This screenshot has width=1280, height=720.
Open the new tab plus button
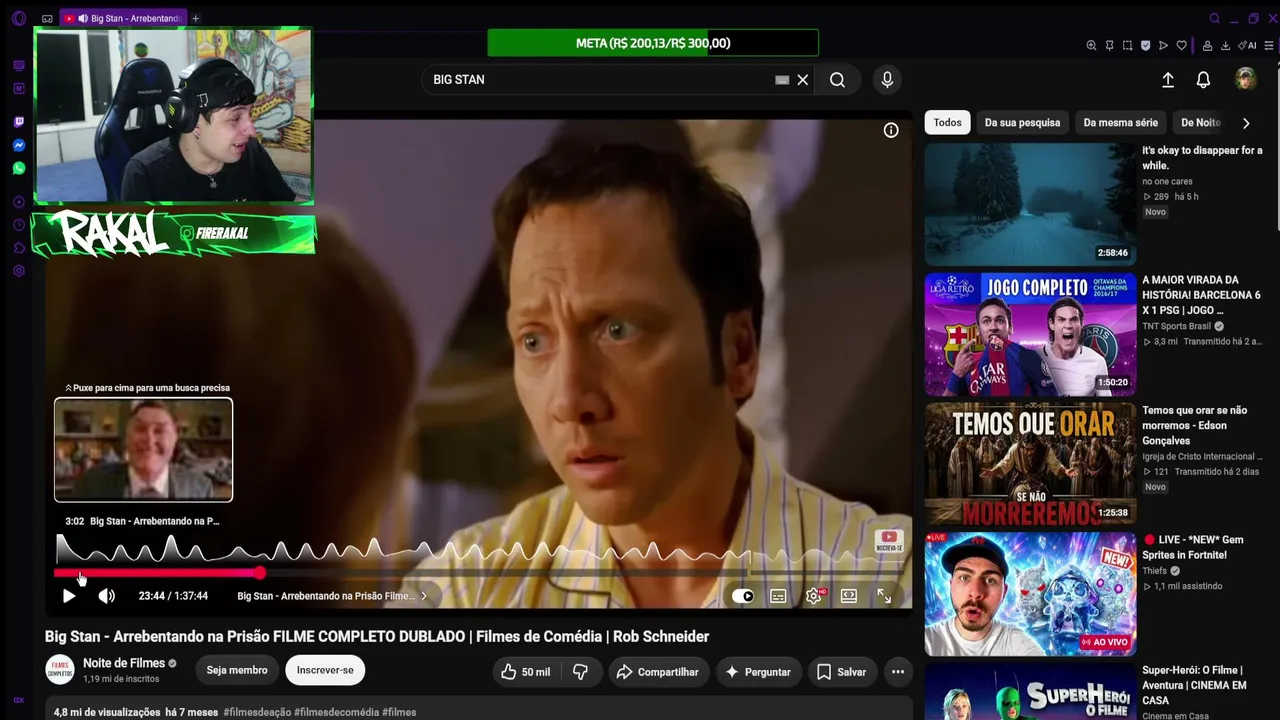pyautogui.click(x=195, y=18)
